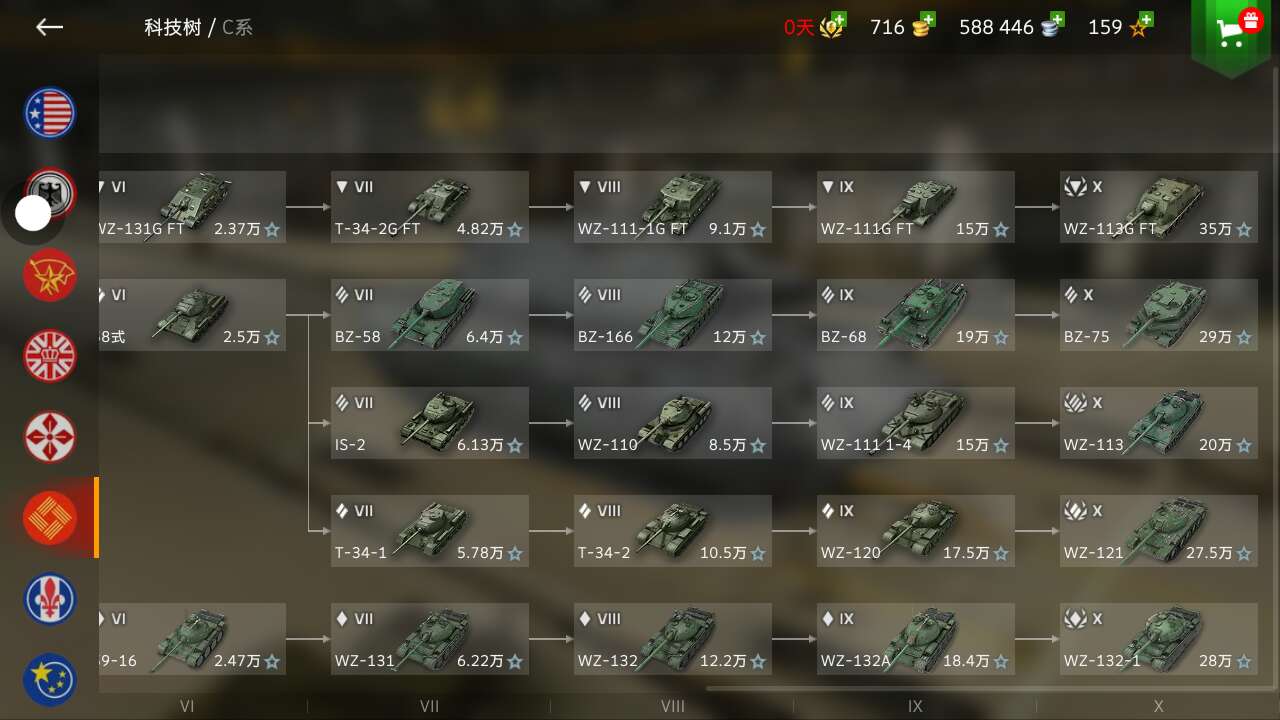Screen dimensions: 1280x720
Task: Select the France nation flag icon
Action: pyautogui.click(x=50, y=599)
